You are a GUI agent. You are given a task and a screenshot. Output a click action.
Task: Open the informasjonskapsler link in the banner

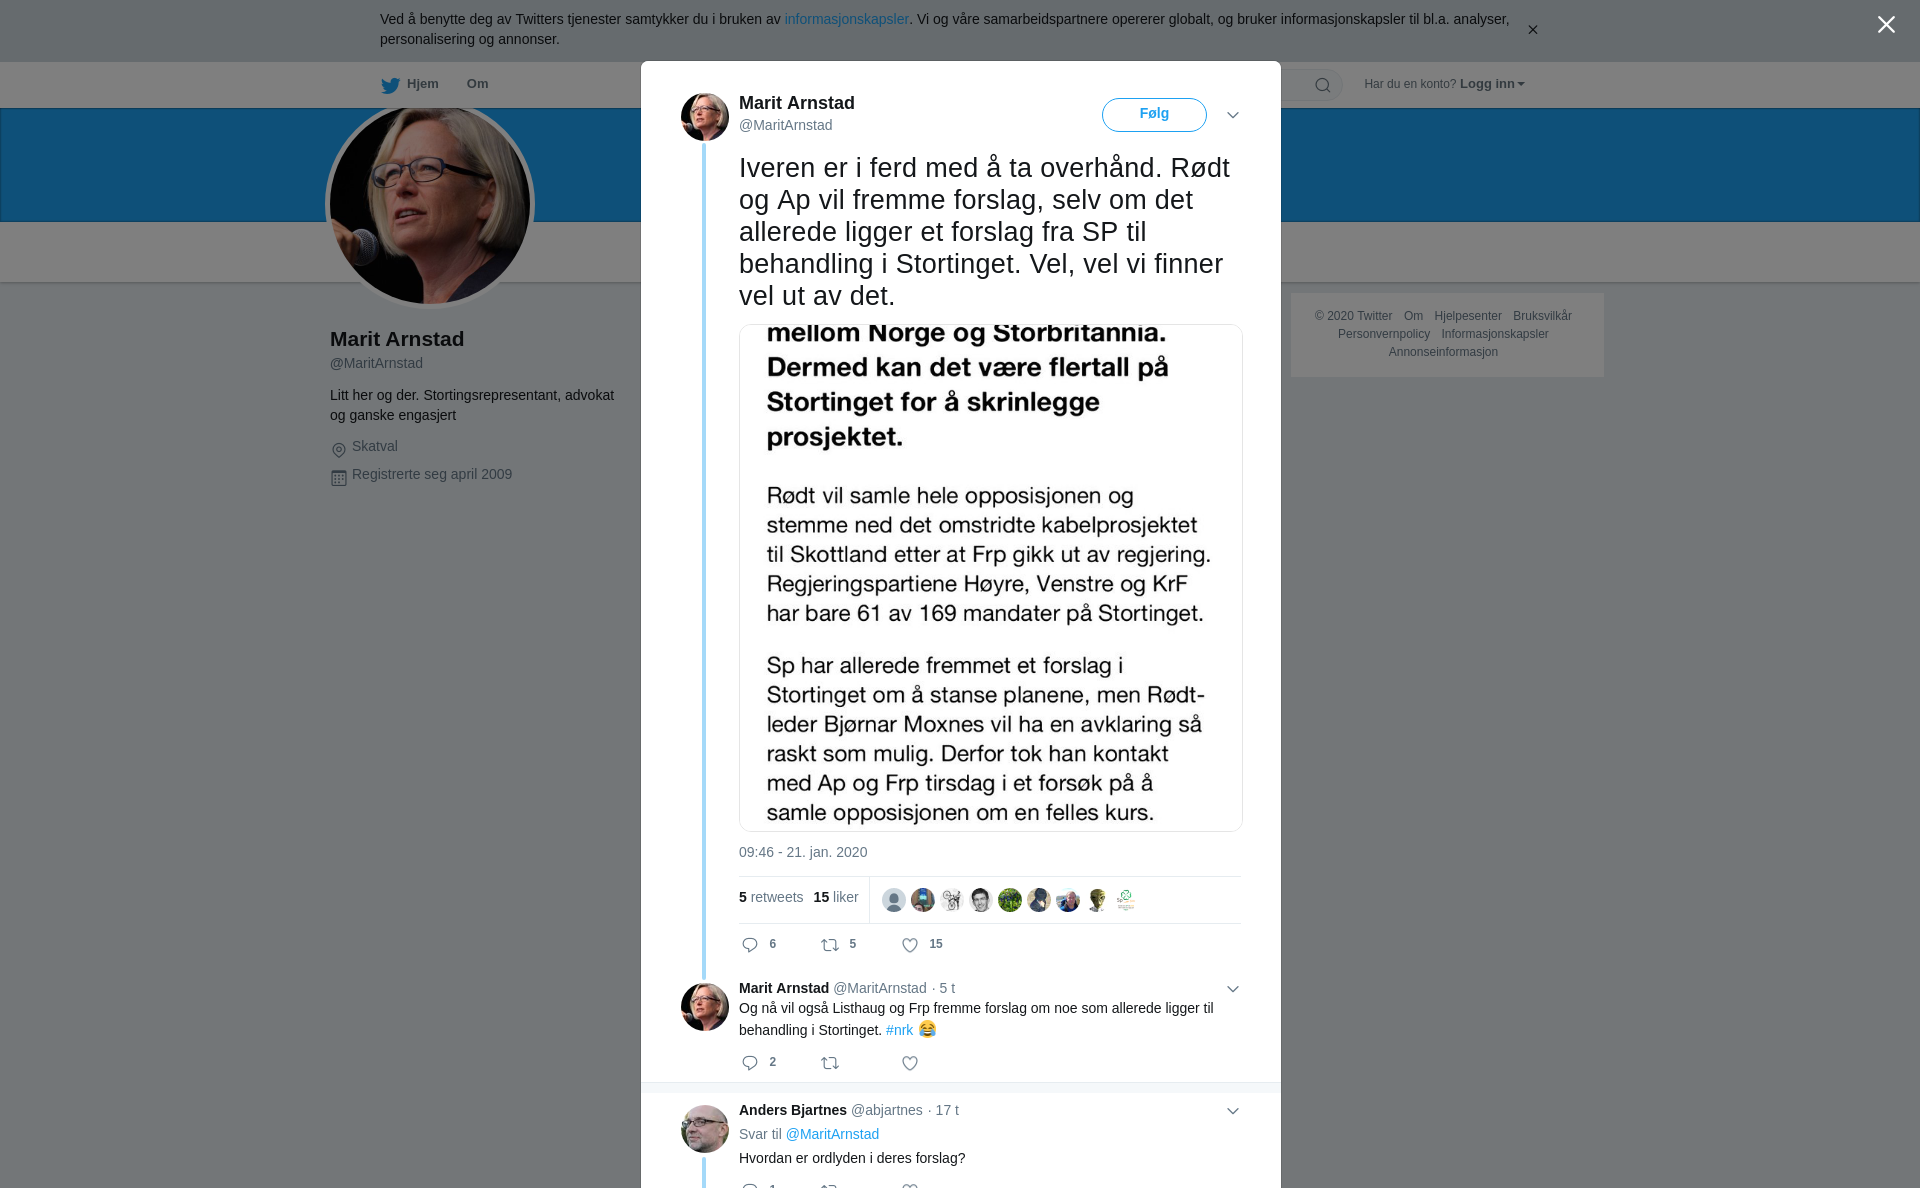846,19
